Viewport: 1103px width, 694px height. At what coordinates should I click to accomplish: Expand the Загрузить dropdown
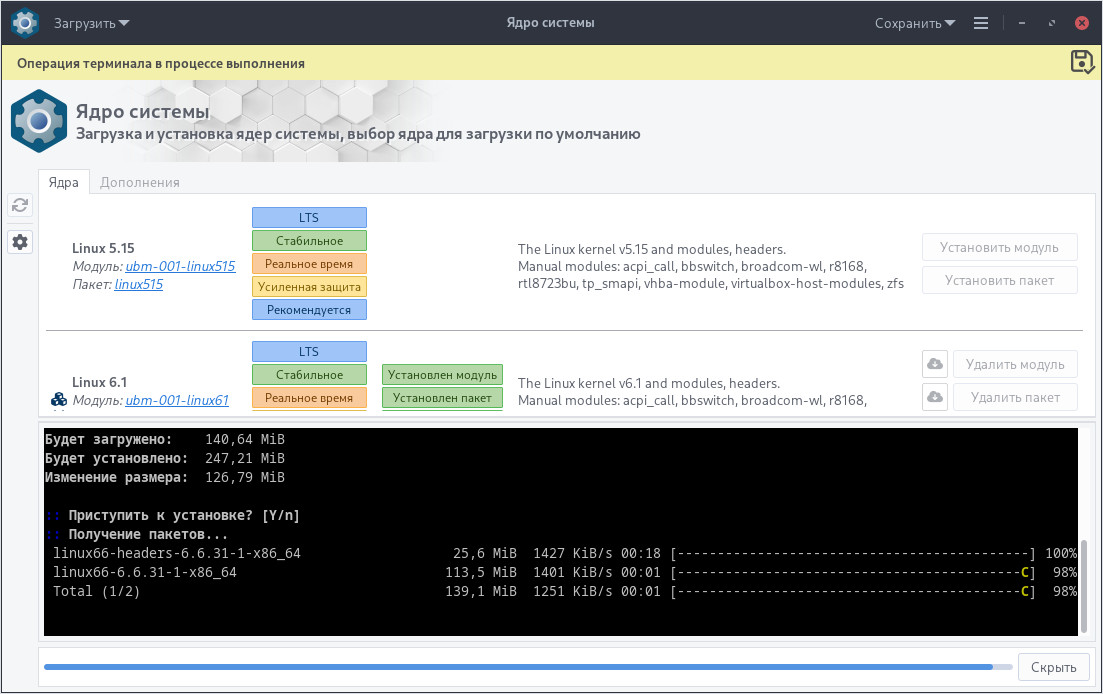click(x=91, y=23)
